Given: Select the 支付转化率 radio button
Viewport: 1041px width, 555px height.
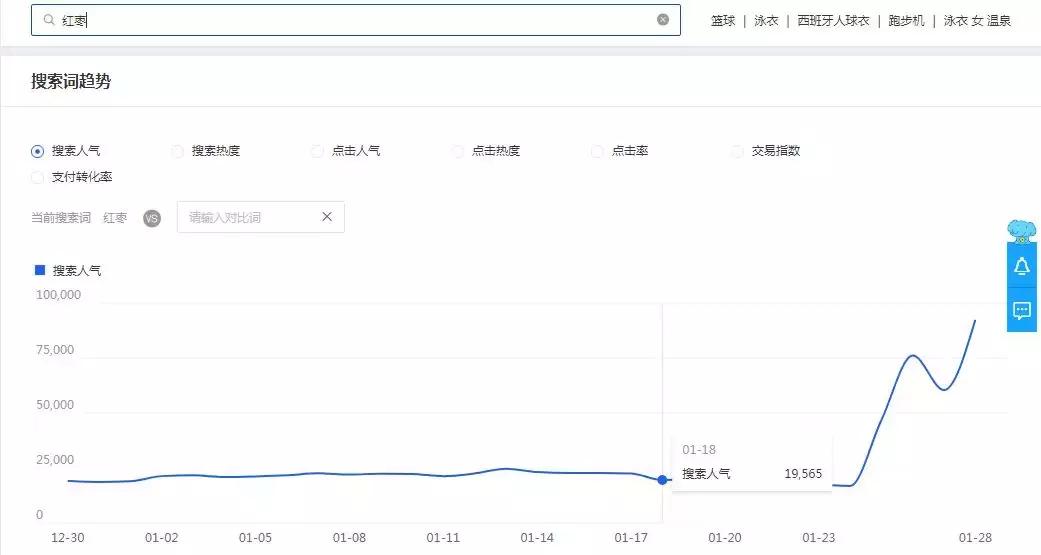Looking at the screenshot, I should 38,177.
